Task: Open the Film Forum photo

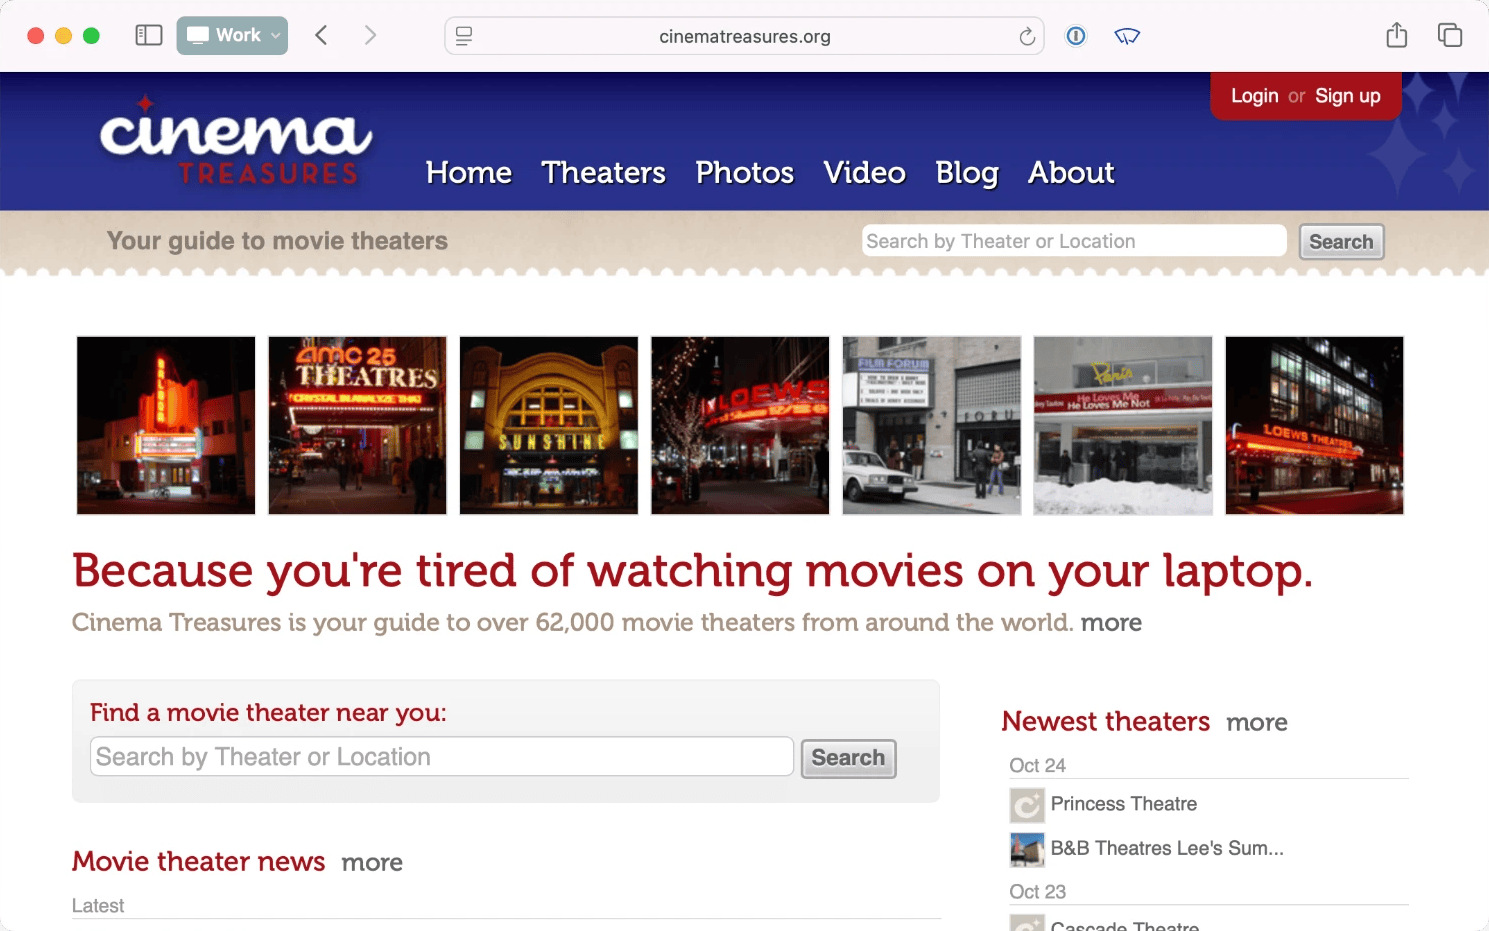Action: tap(932, 425)
